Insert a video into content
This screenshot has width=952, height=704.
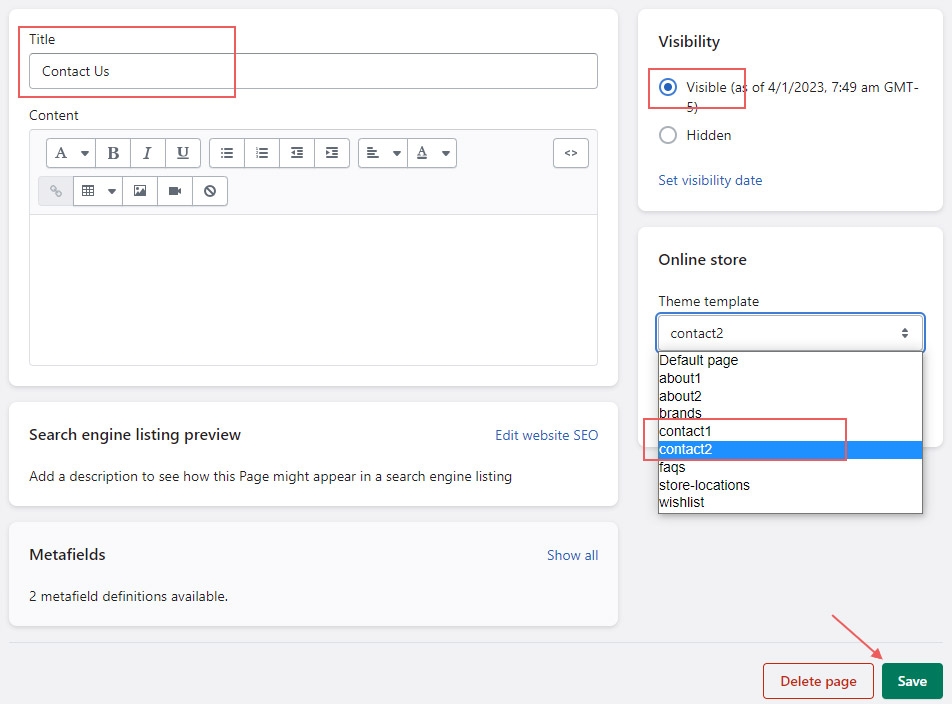[x=175, y=191]
